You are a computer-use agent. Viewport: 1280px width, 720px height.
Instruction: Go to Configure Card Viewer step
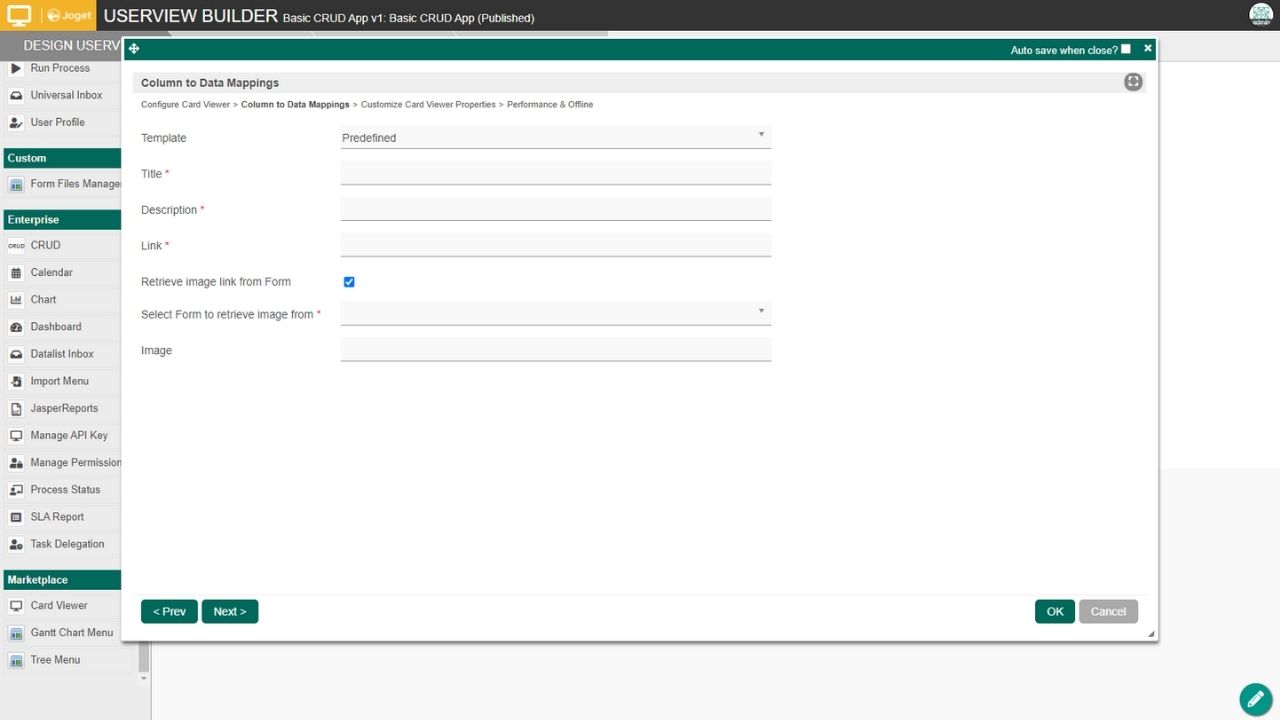[185, 104]
